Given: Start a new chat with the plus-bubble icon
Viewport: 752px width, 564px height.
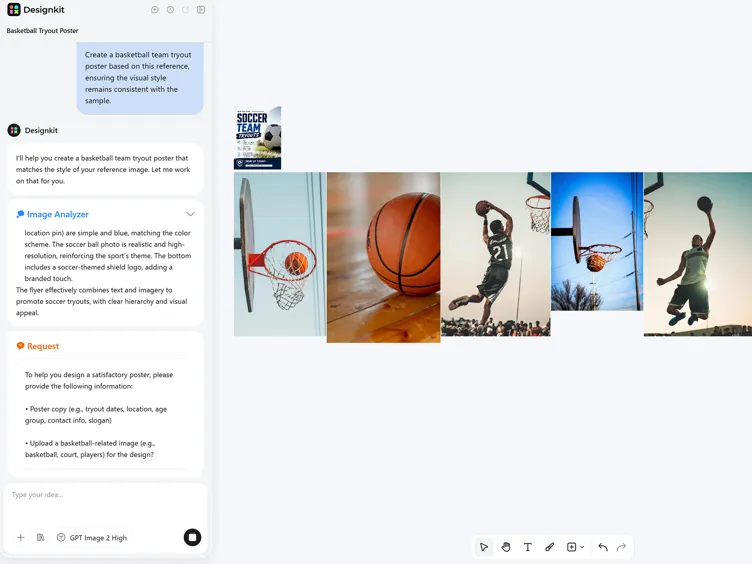Looking at the screenshot, I should [x=154, y=10].
